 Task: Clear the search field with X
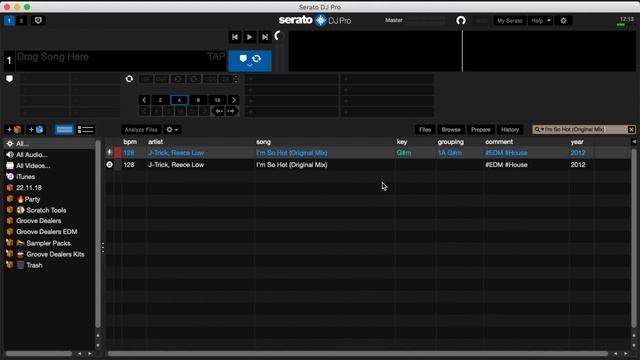click(x=631, y=130)
